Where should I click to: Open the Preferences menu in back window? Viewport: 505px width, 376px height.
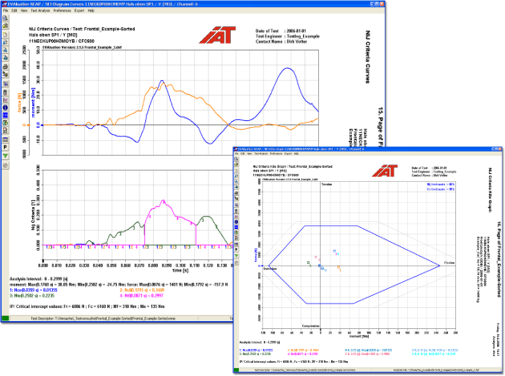point(62,11)
